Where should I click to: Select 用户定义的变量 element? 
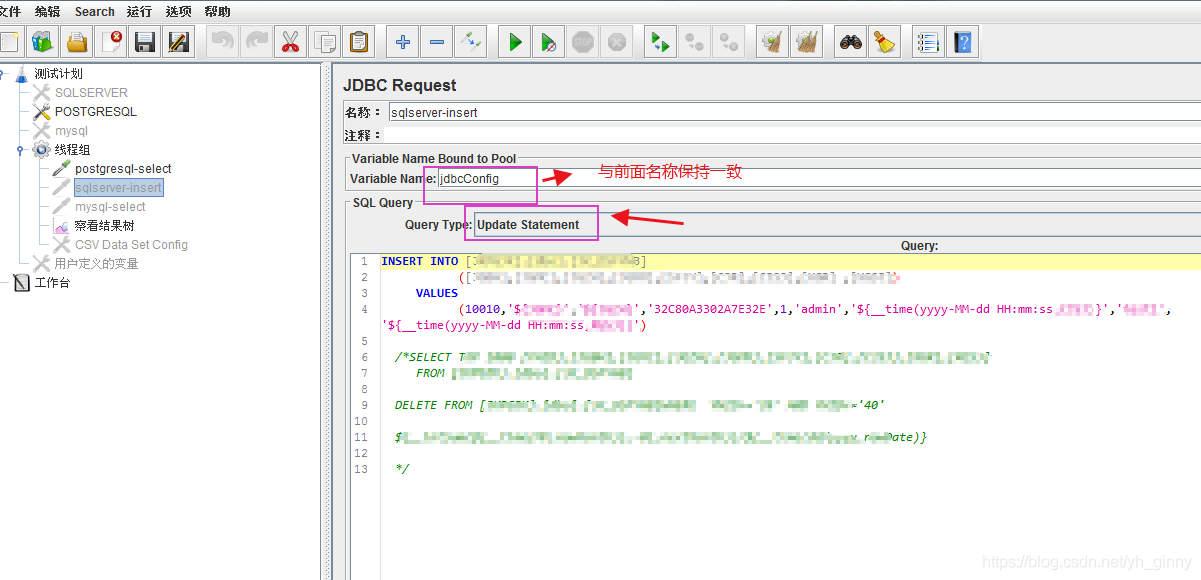tap(96, 264)
